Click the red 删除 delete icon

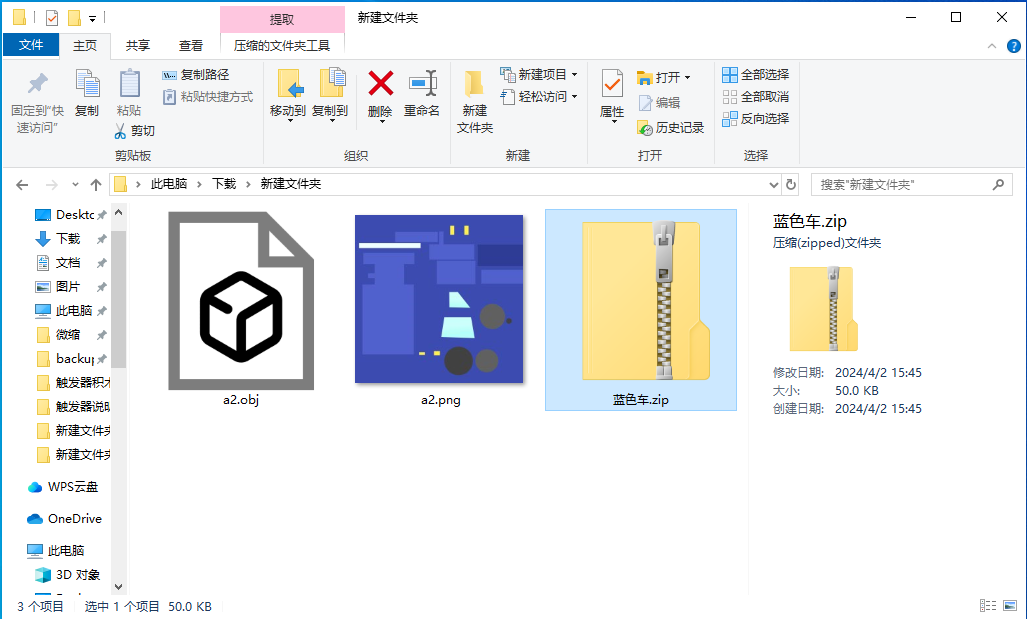coord(381,84)
